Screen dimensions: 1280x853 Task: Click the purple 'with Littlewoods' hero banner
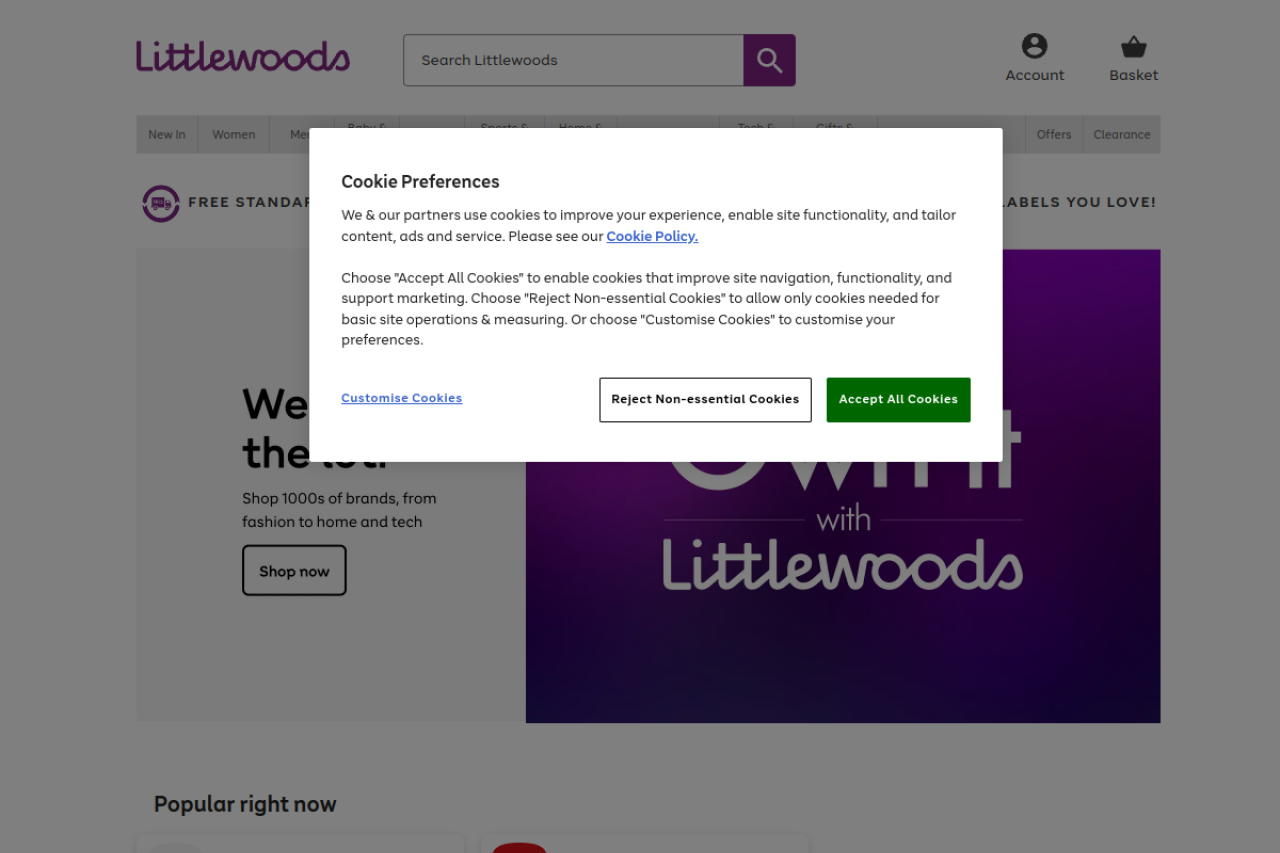(842, 600)
